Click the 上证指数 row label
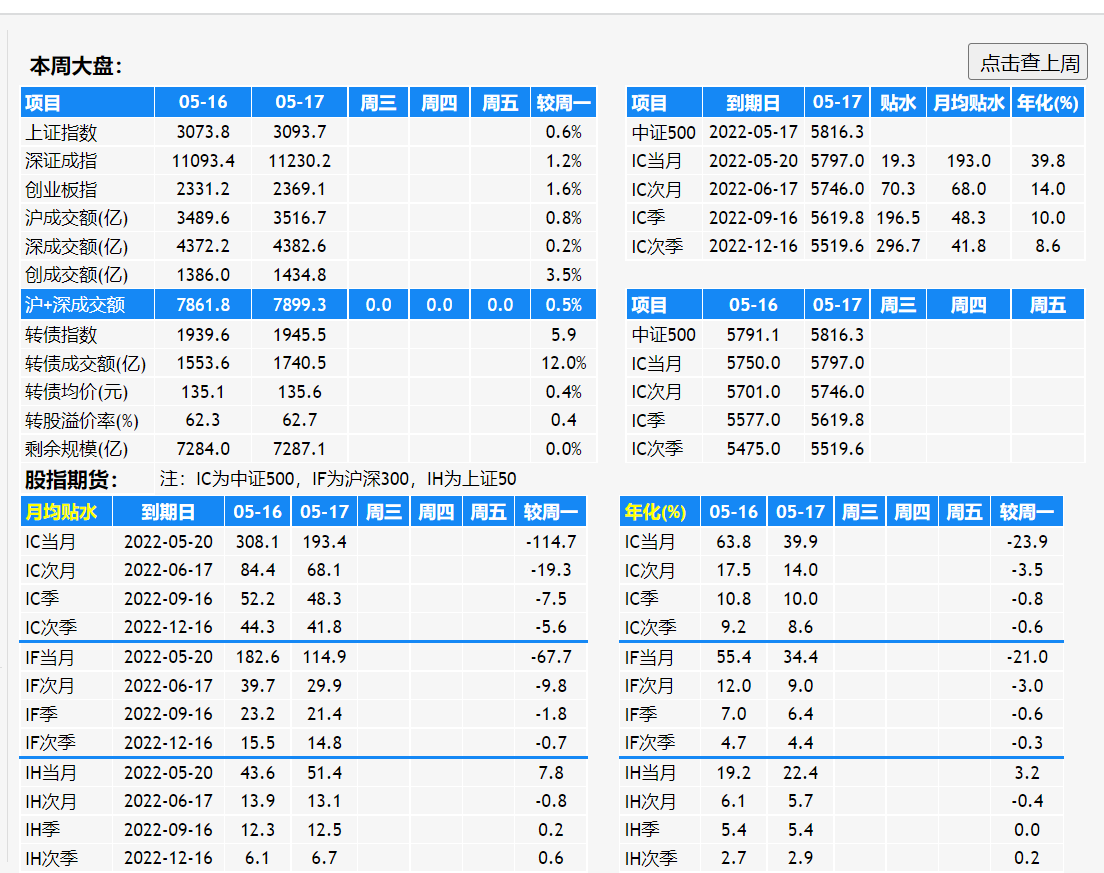This screenshot has width=1104, height=873. coord(61,132)
